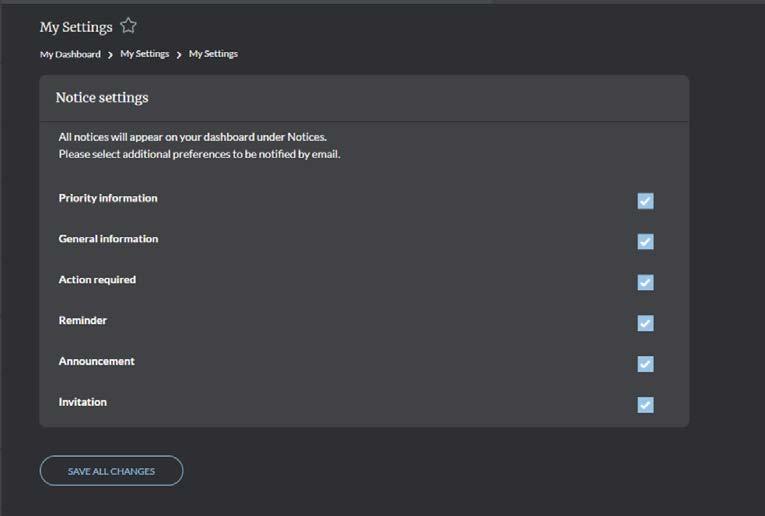Viewport: 765px width, 516px height.
Task: Select the last My Settings breadcrumb
Action: pyautogui.click(x=213, y=54)
